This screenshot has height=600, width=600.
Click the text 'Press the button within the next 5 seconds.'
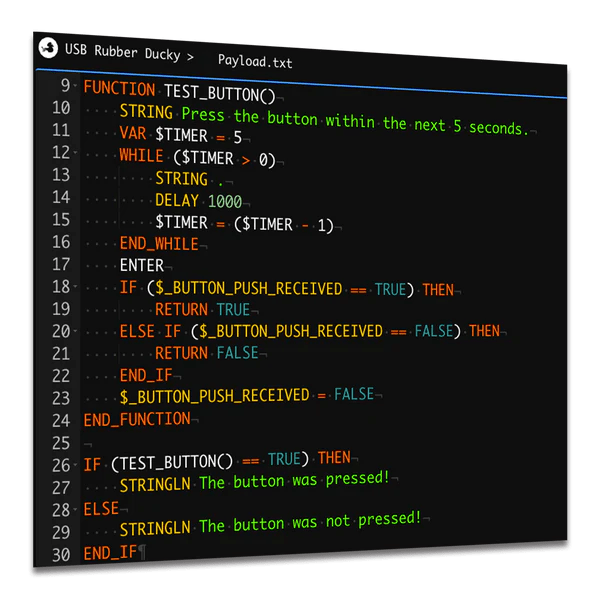pyautogui.click(x=355, y=121)
